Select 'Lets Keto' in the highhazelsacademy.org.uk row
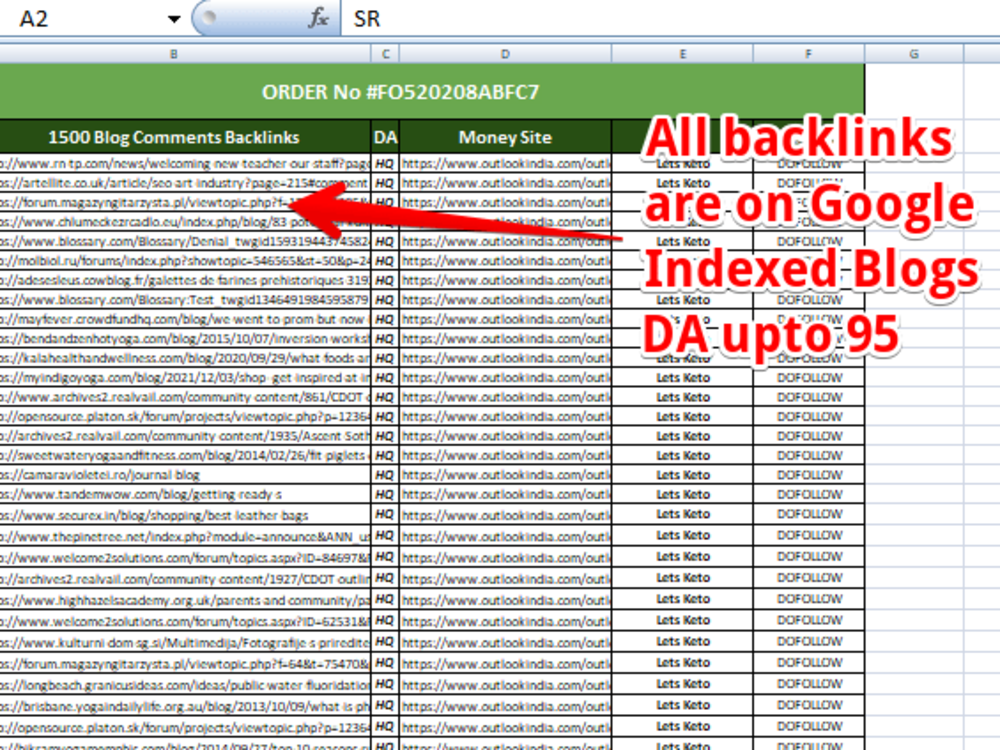This screenshot has width=1000, height=750. tap(682, 599)
